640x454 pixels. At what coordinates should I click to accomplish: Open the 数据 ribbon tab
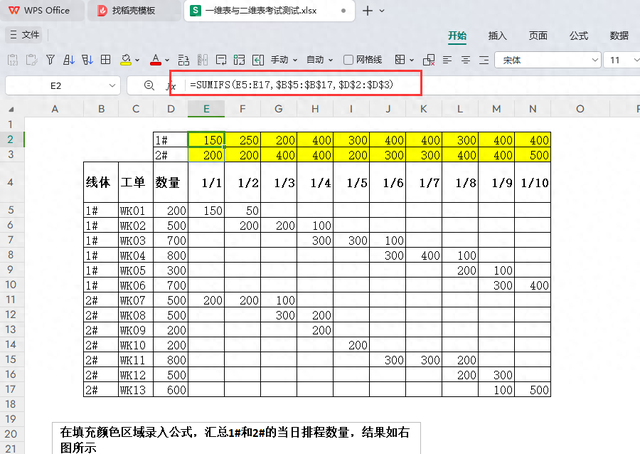[619, 36]
